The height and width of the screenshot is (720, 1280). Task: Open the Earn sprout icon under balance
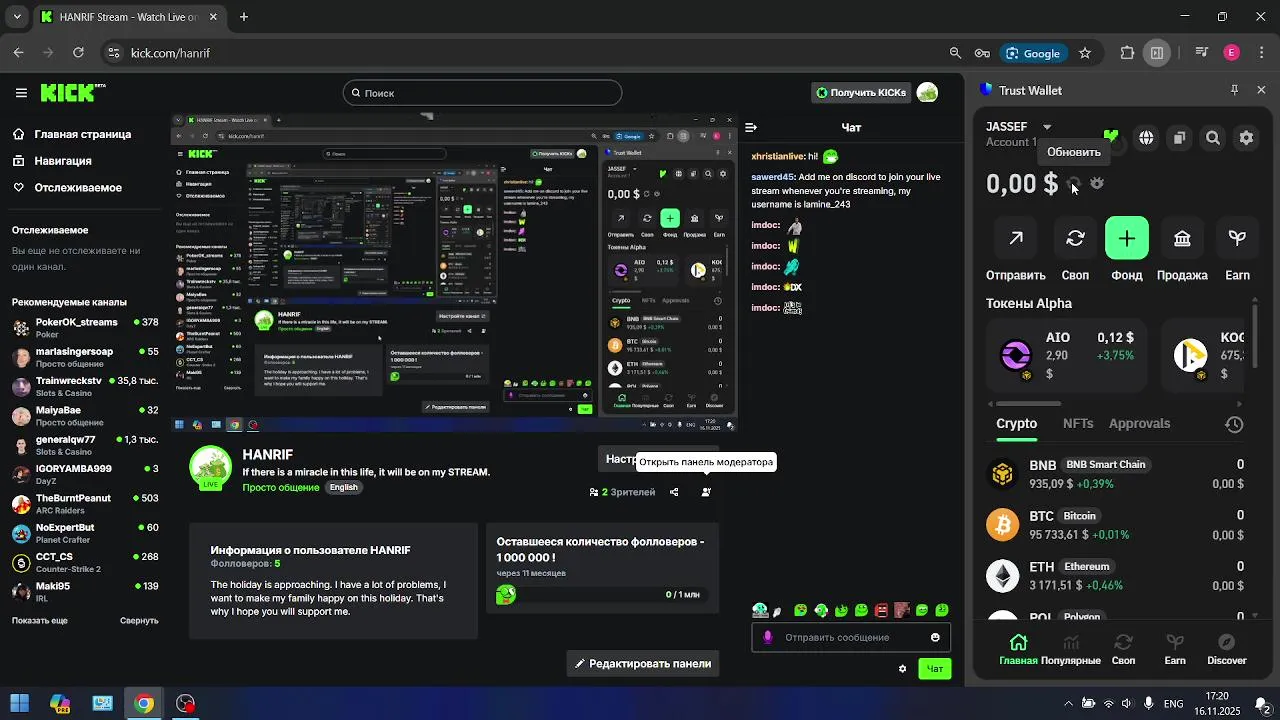pyautogui.click(x=1238, y=238)
